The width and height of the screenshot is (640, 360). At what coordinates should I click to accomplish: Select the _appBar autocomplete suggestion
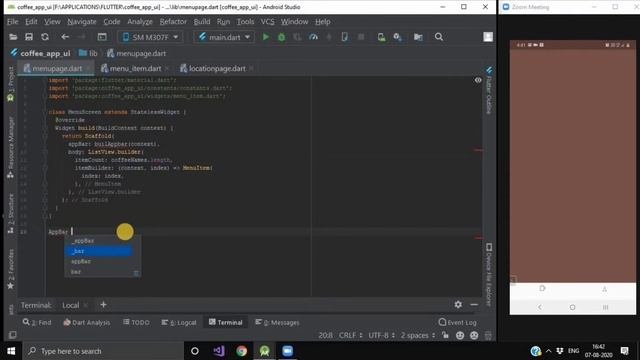102,241
